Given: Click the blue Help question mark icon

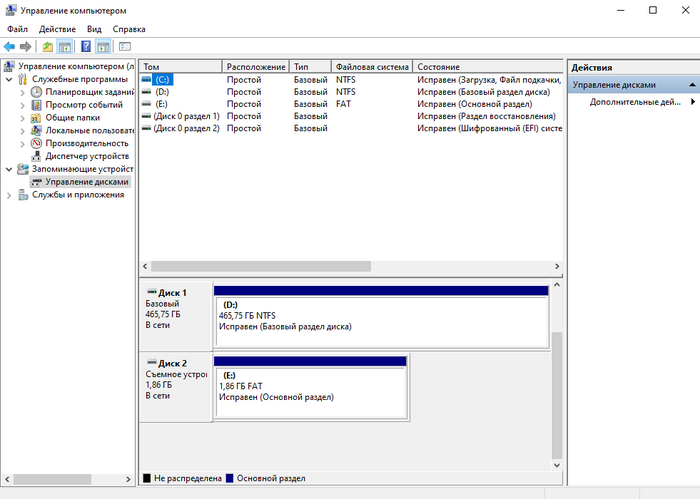Looking at the screenshot, I should [x=86, y=46].
